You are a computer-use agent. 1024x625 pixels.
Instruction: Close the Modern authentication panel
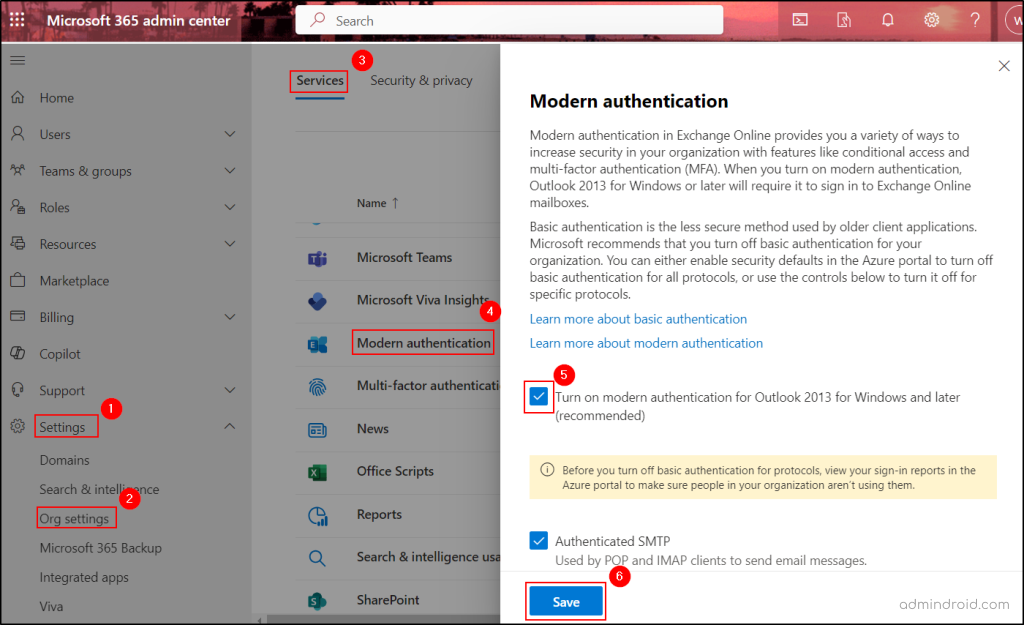point(1004,66)
